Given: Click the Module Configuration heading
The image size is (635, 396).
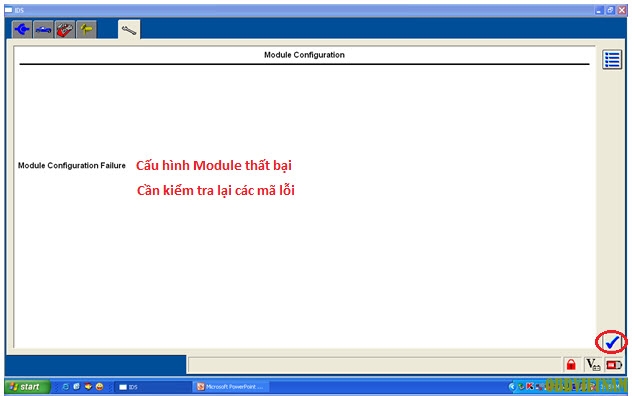Looking at the screenshot, I should 304,55.
